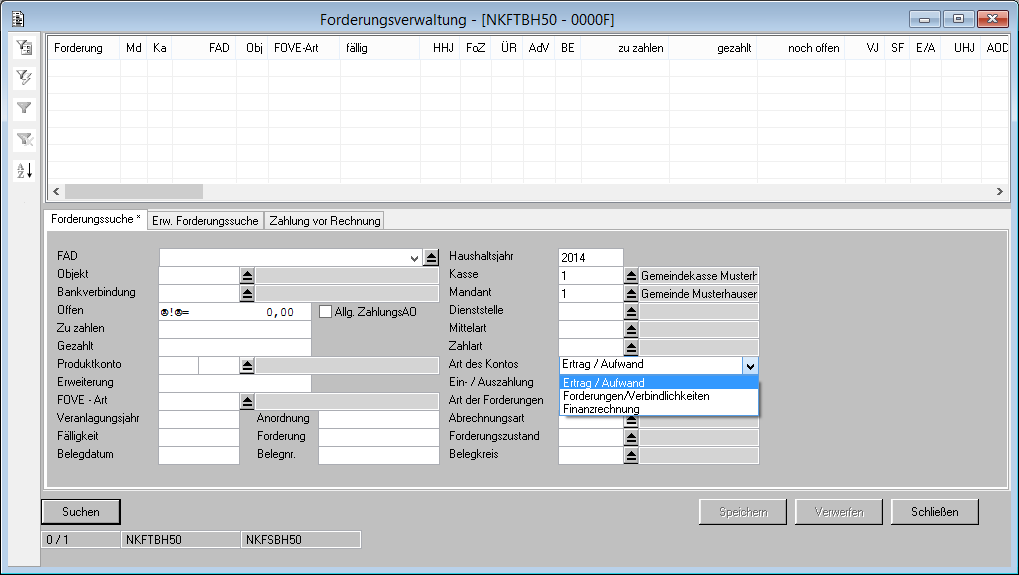This screenshot has width=1019, height=575.
Task: Expand the FAD dropdown list
Action: tap(414, 258)
